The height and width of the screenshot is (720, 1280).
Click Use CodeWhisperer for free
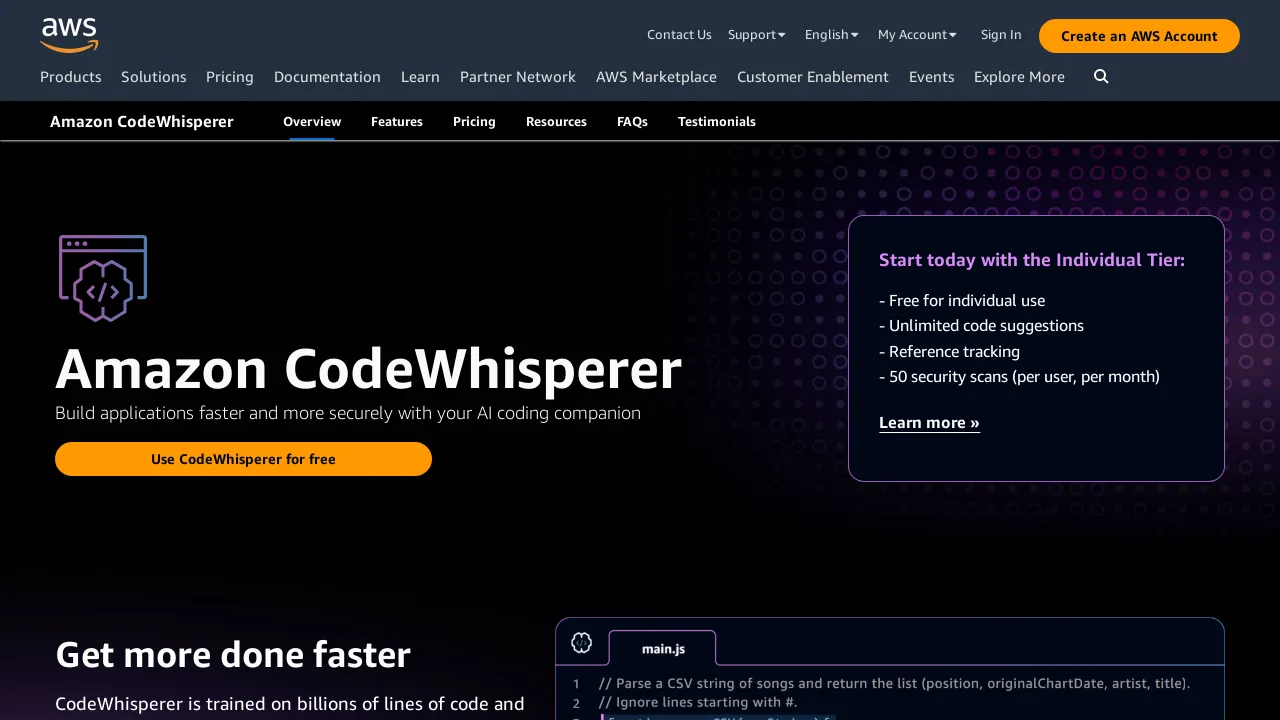[x=243, y=459]
